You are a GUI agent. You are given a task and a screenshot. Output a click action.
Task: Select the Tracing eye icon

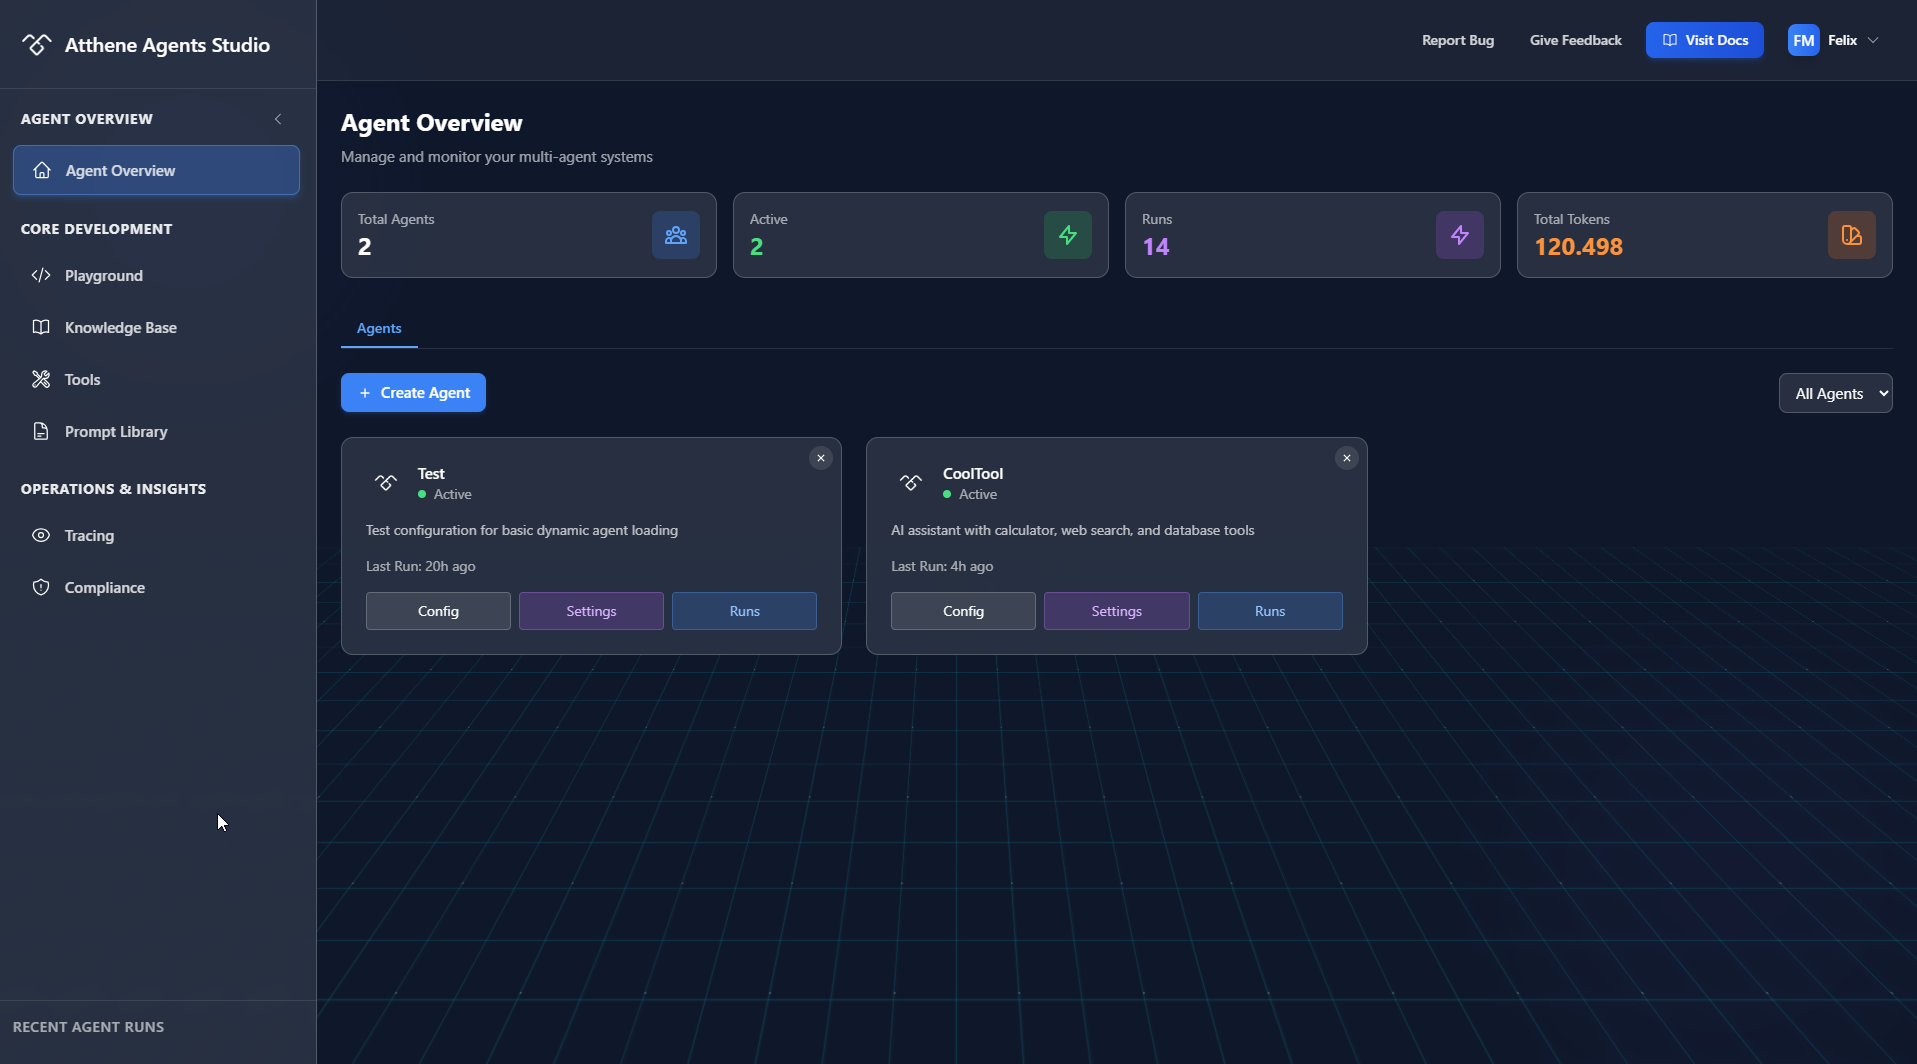tap(41, 535)
